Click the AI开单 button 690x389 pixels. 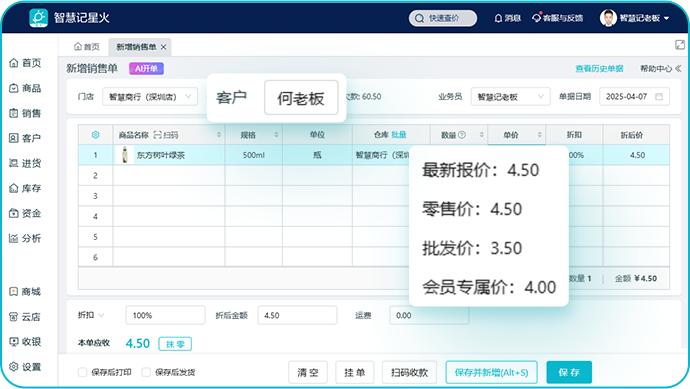[x=146, y=69]
